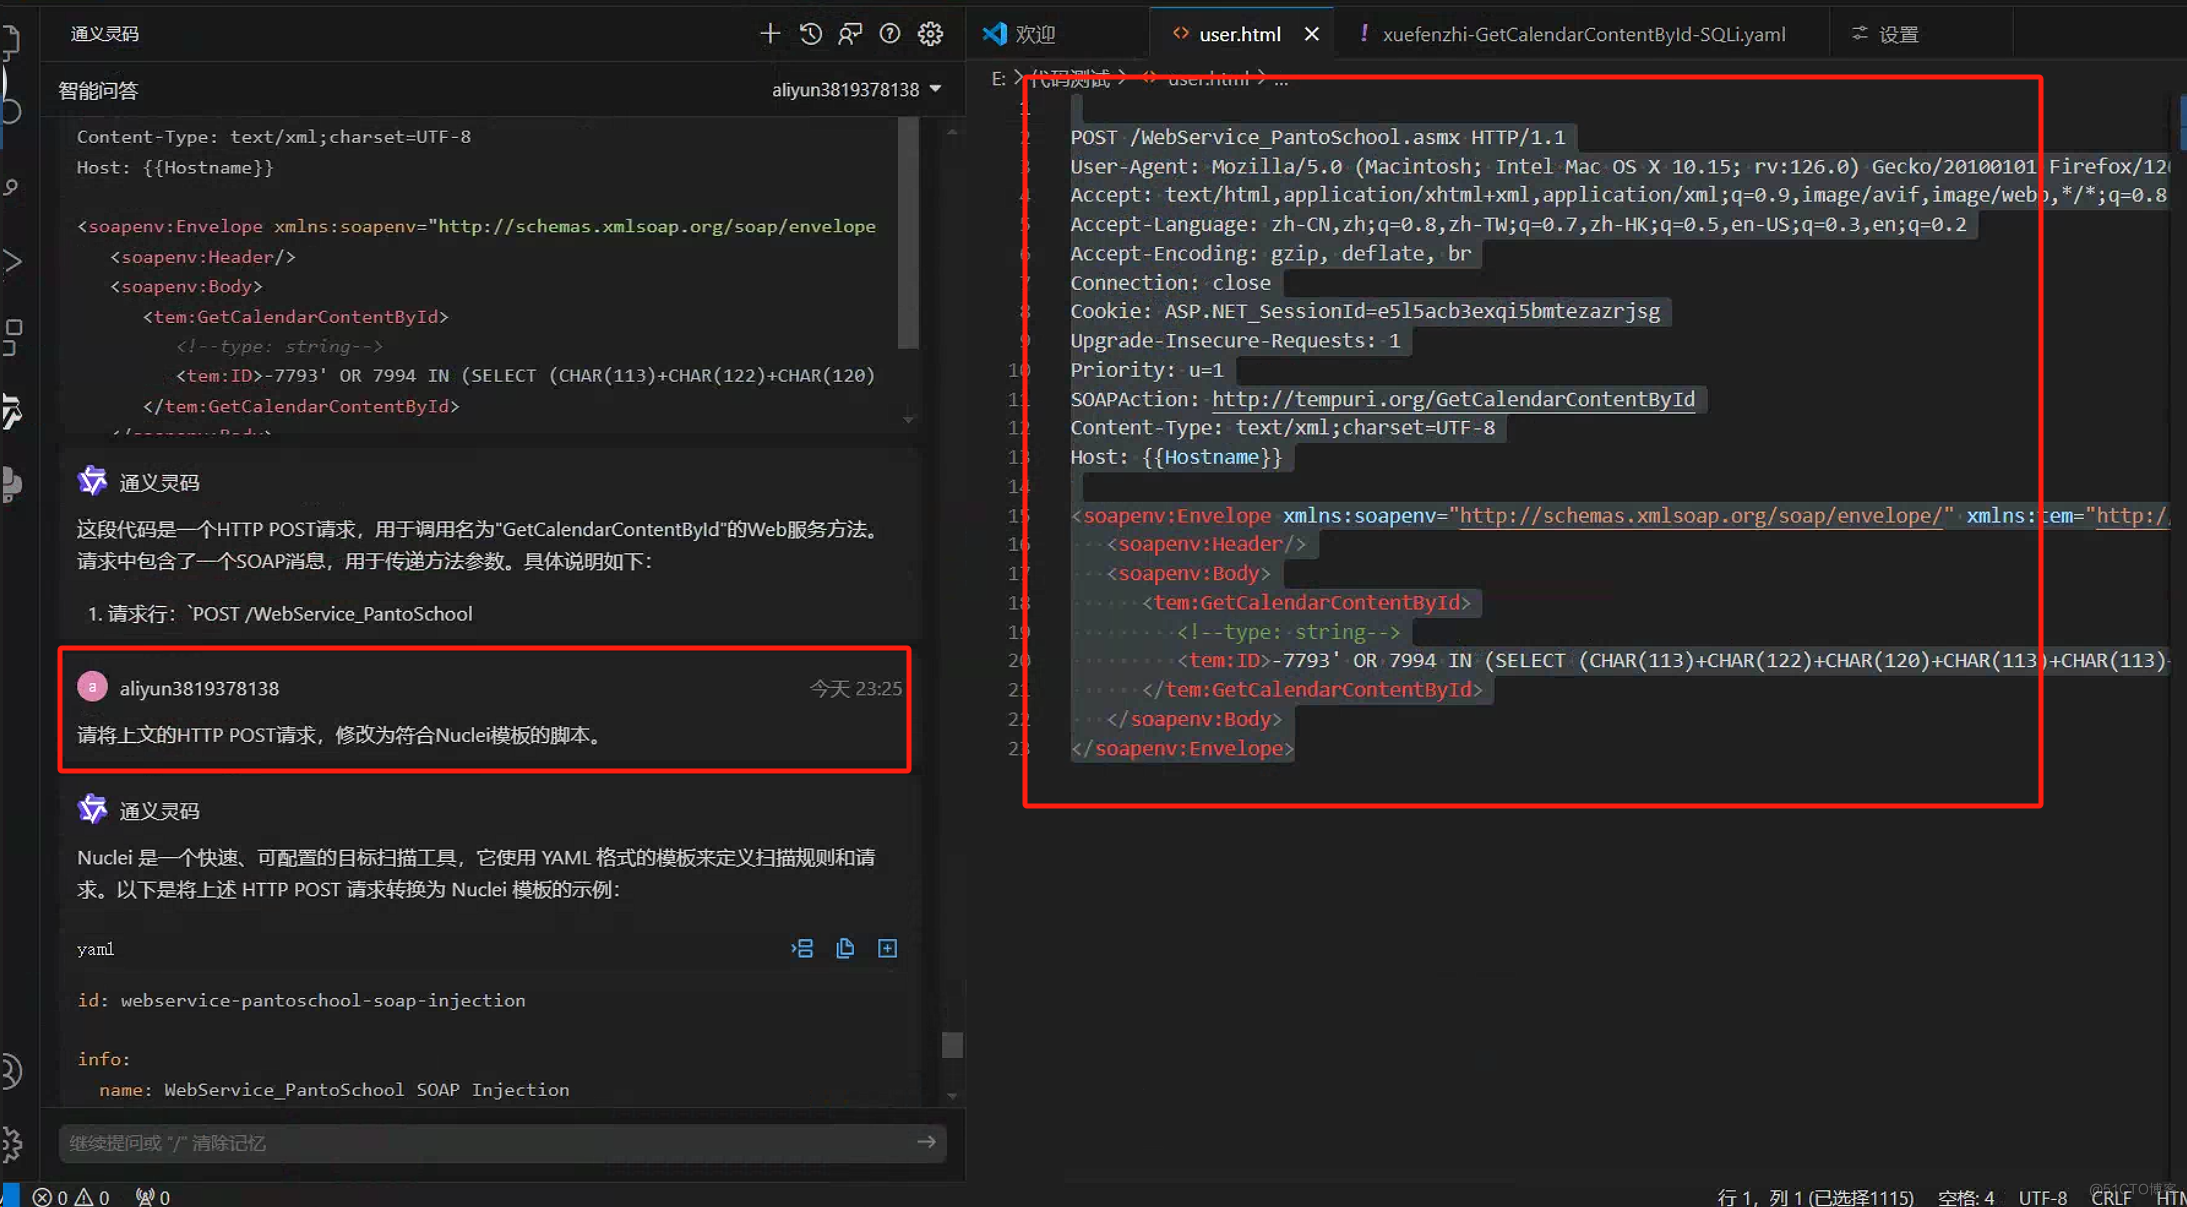
Task: Insert yaml code block into editor
Action: [802, 948]
